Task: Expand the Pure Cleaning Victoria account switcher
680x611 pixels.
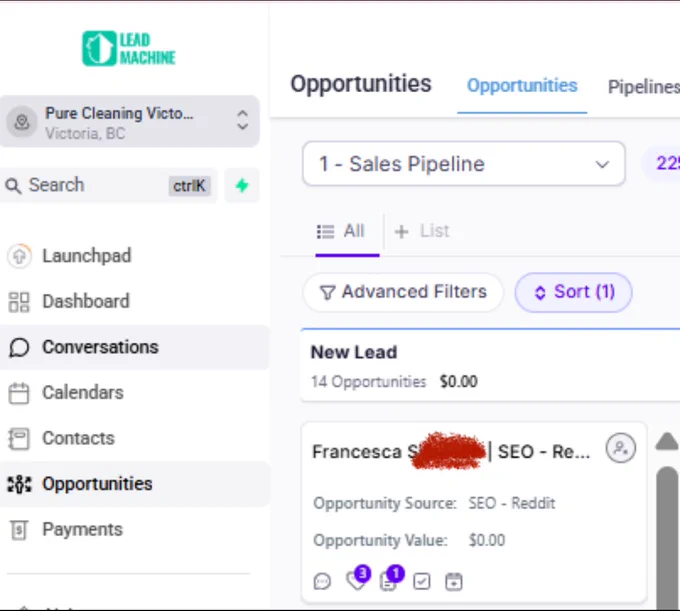Action: pyautogui.click(x=129, y=121)
